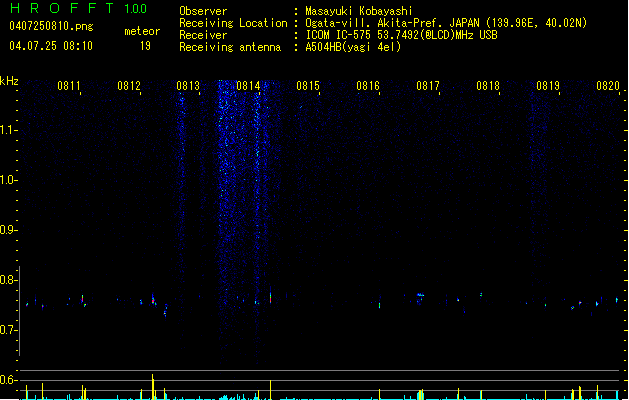This screenshot has height=400, width=629.
Task: Click the yellow intensity spike after 0814
Action: point(270,390)
